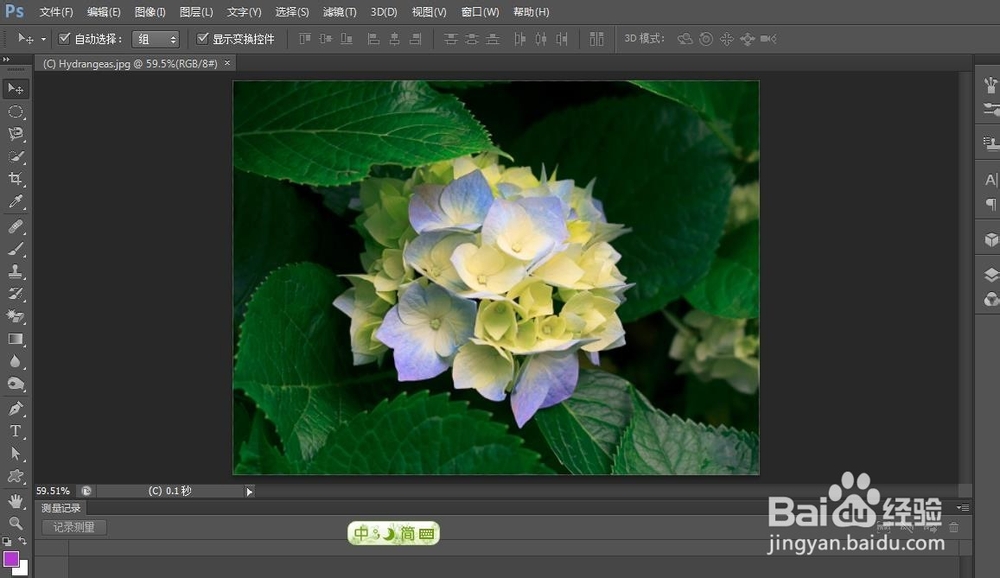This screenshot has width=1000, height=578.
Task: Click align right edges icon
Action: (x=415, y=39)
